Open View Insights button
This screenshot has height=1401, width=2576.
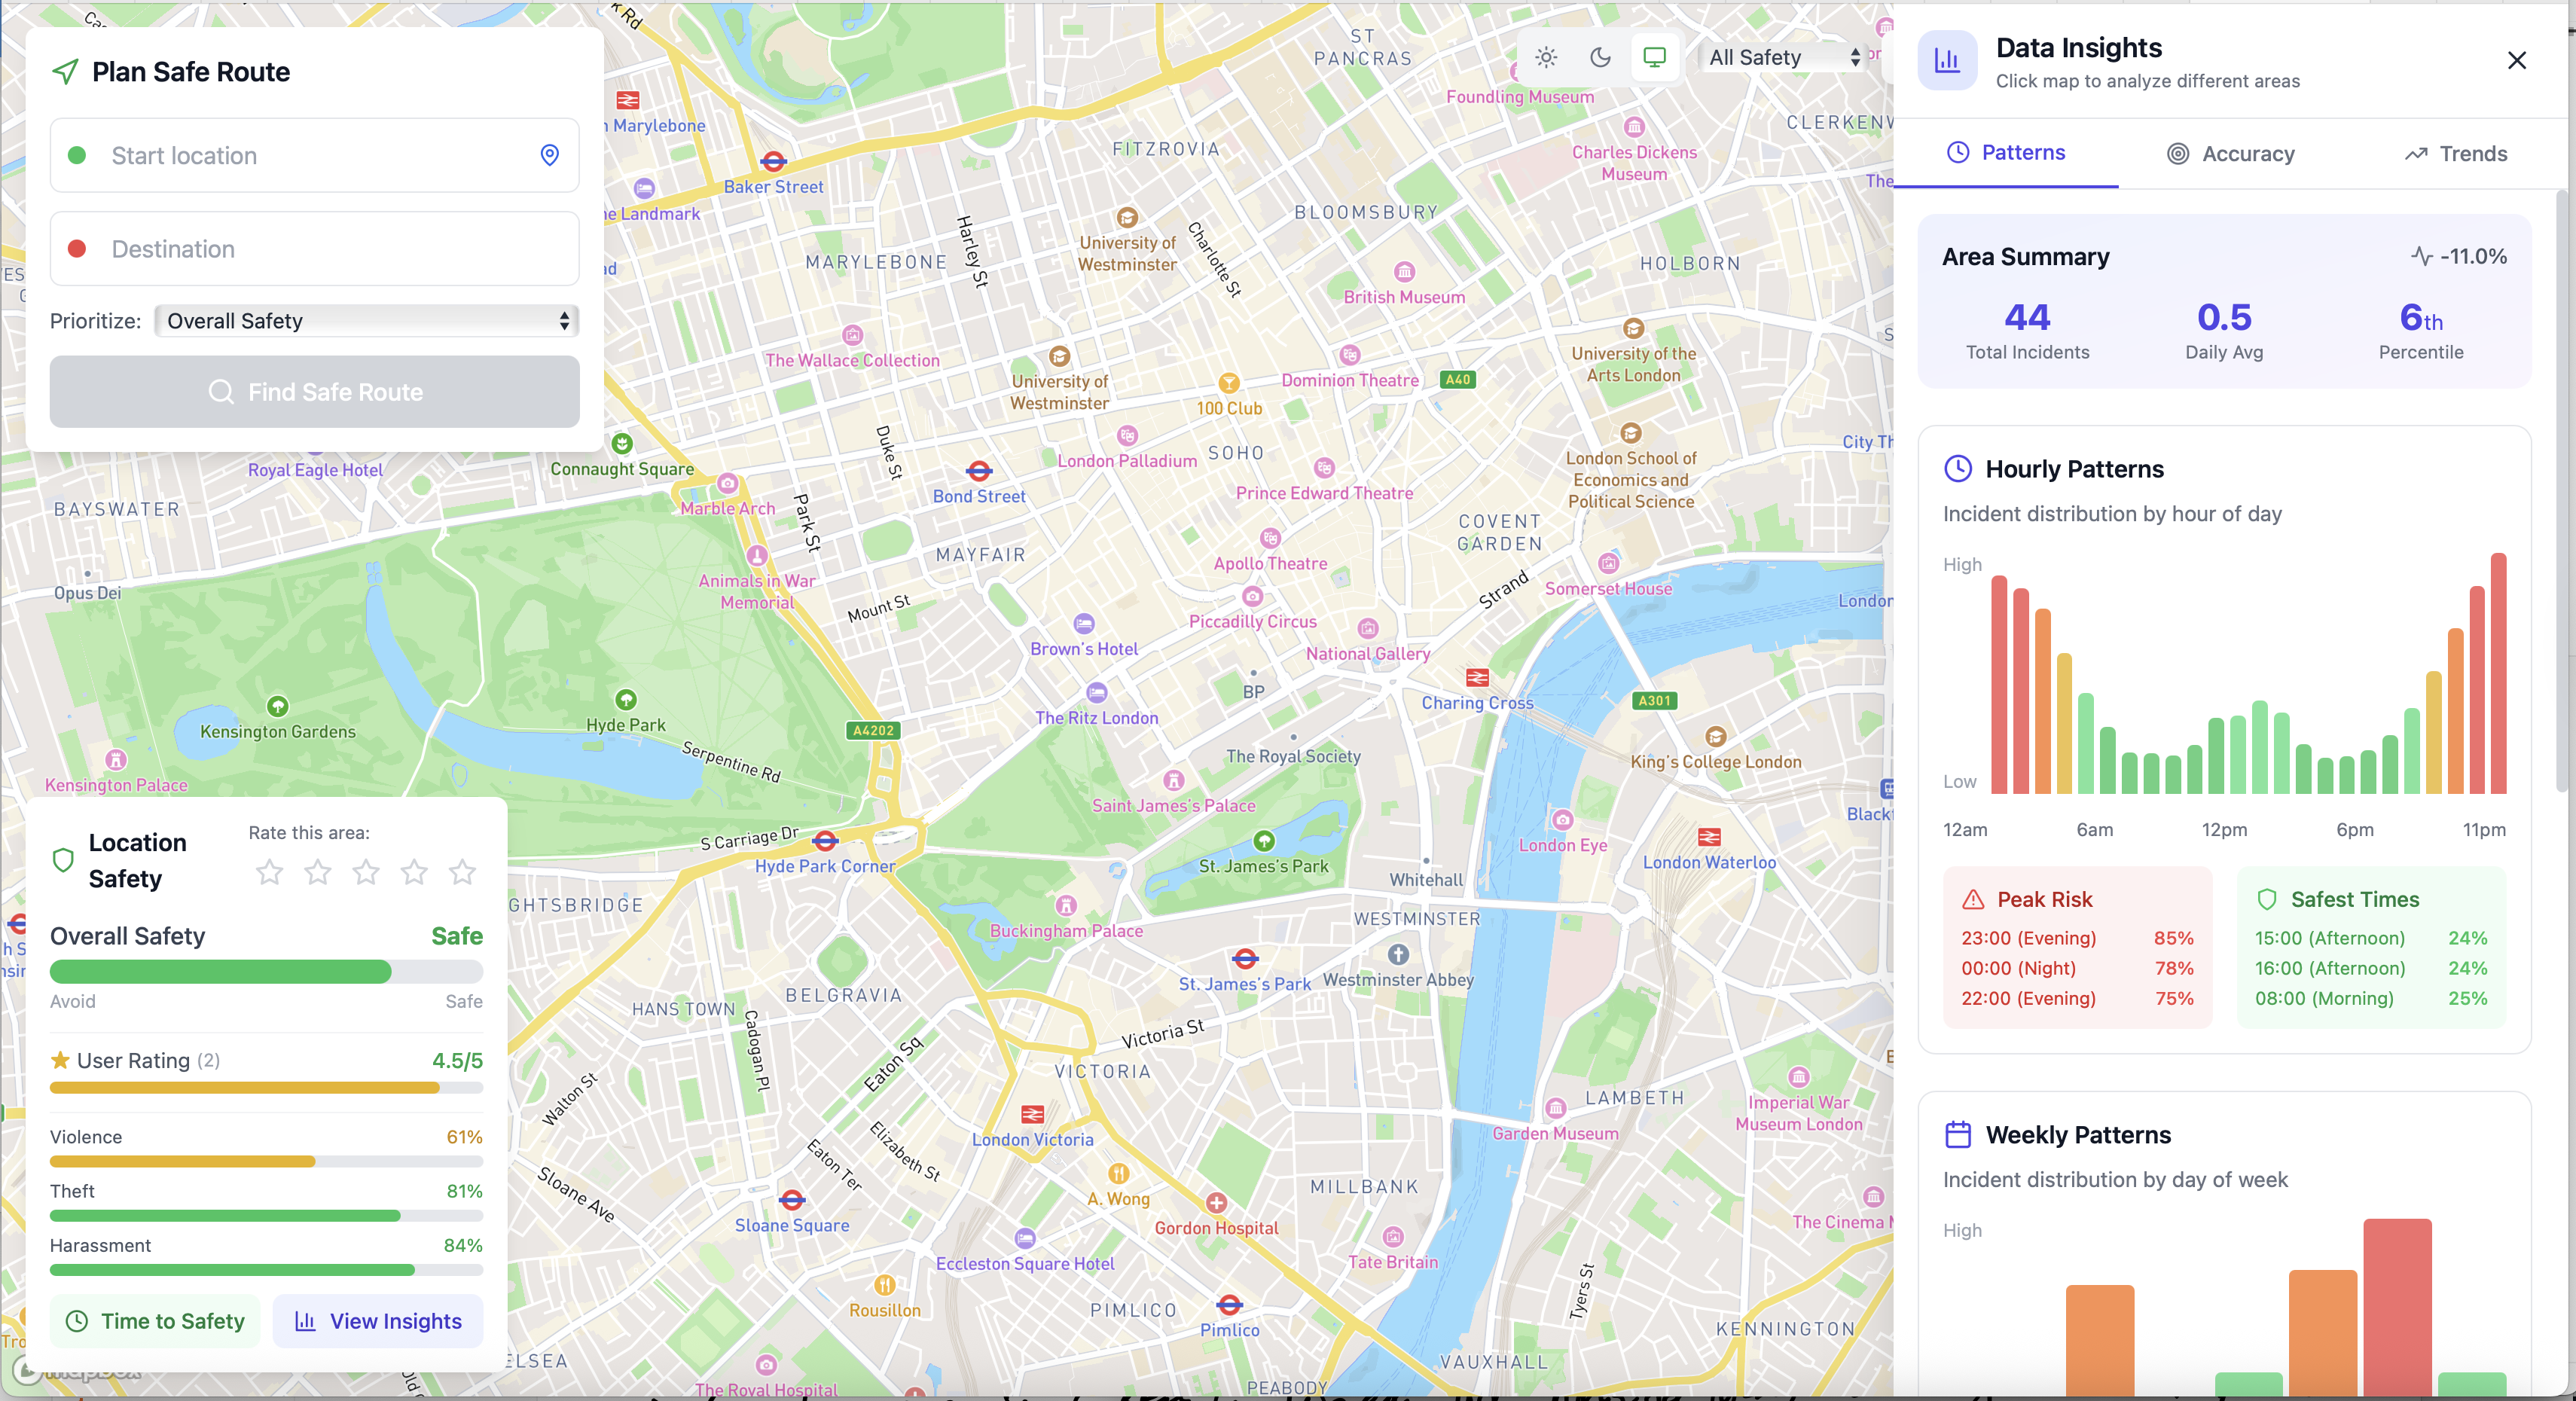(x=378, y=1321)
